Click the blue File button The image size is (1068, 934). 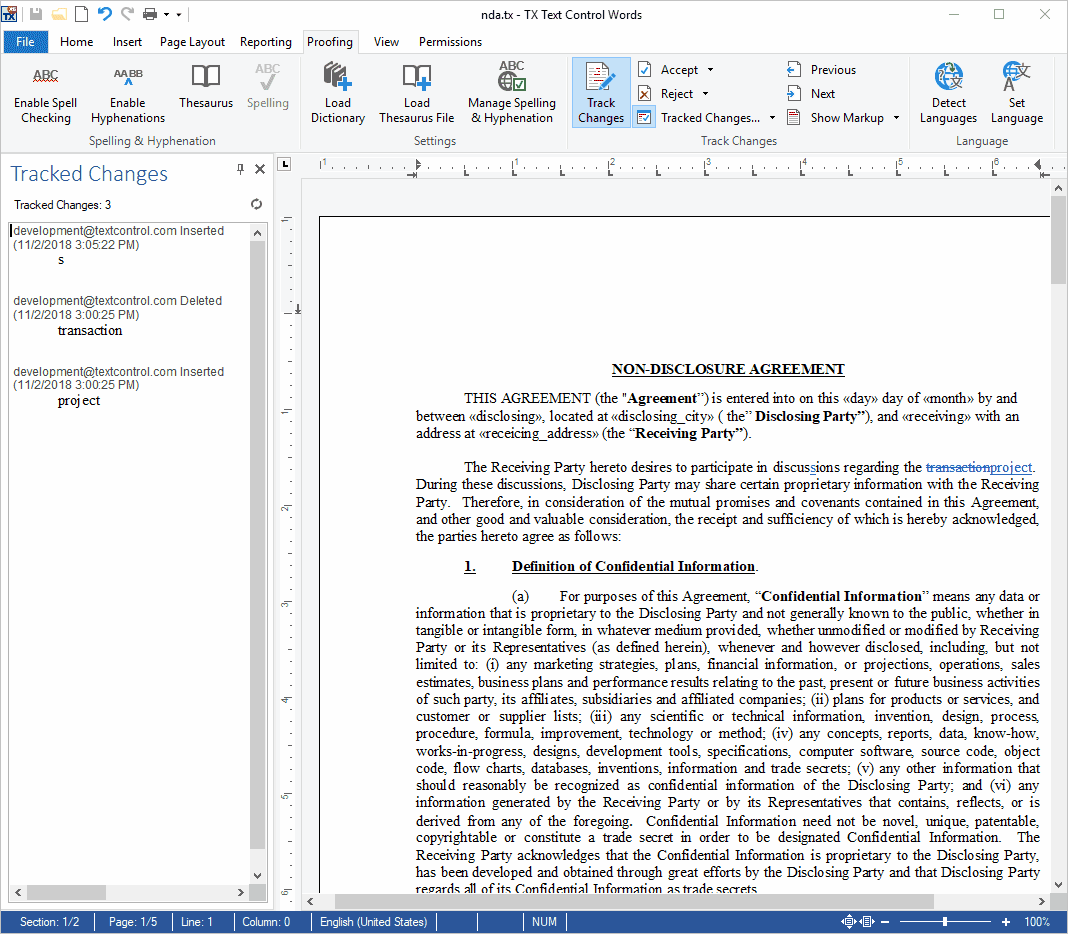(x=25, y=42)
